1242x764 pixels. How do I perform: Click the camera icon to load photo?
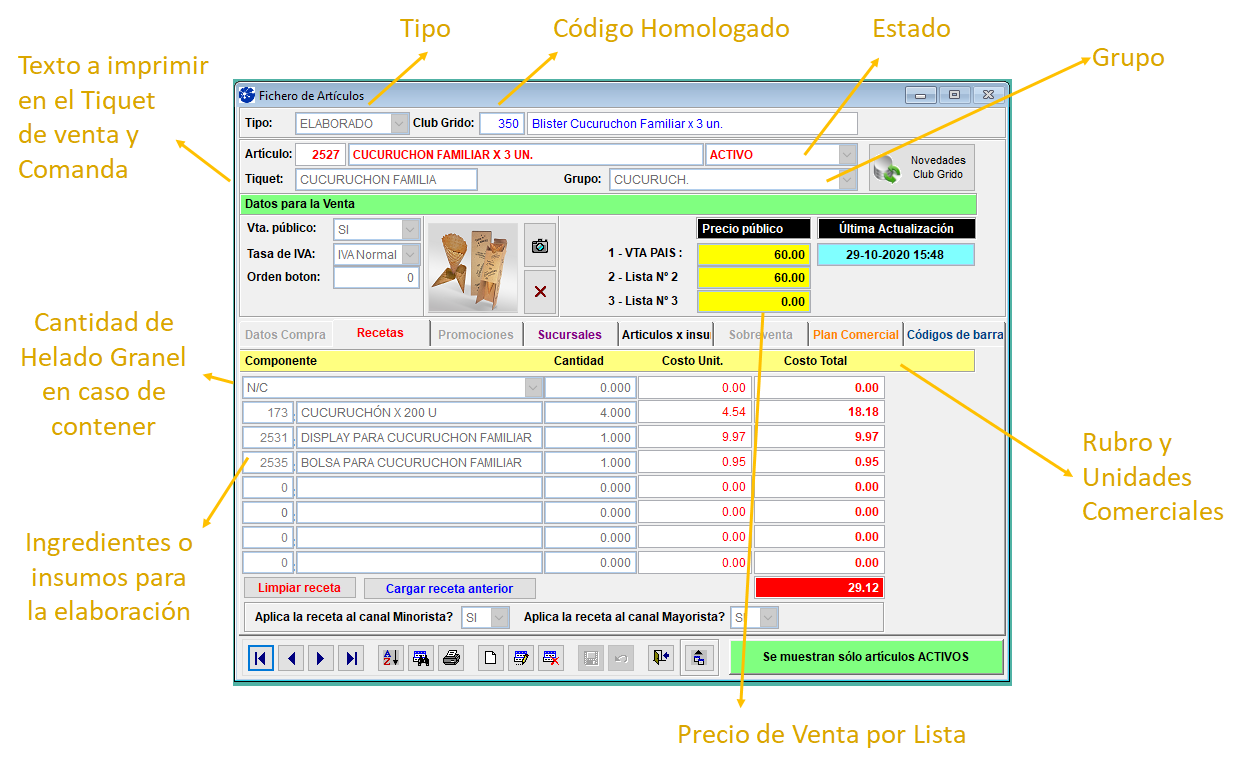coord(540,246)
